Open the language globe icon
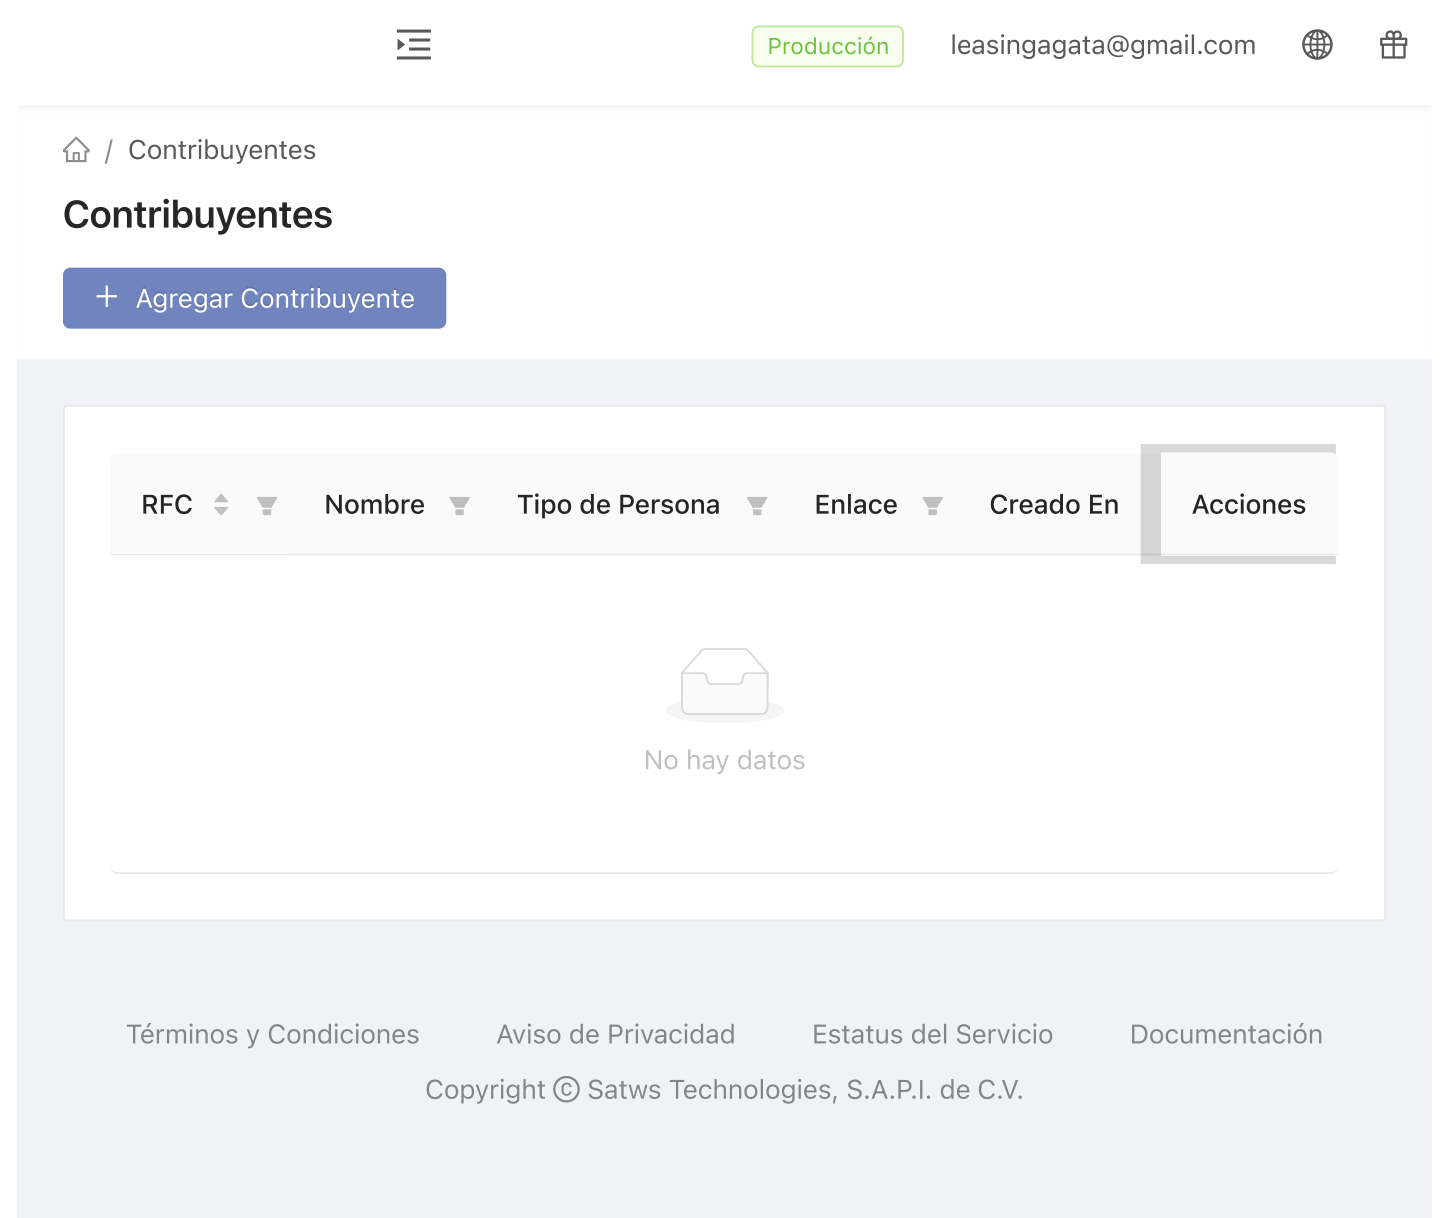This screenshot has width=1452, height=1218. coord(1317,45)
